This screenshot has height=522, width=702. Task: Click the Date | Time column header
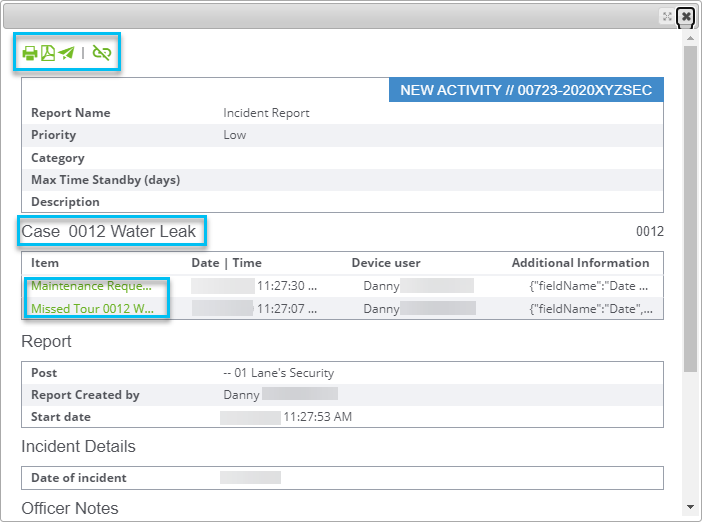point(227,263)
